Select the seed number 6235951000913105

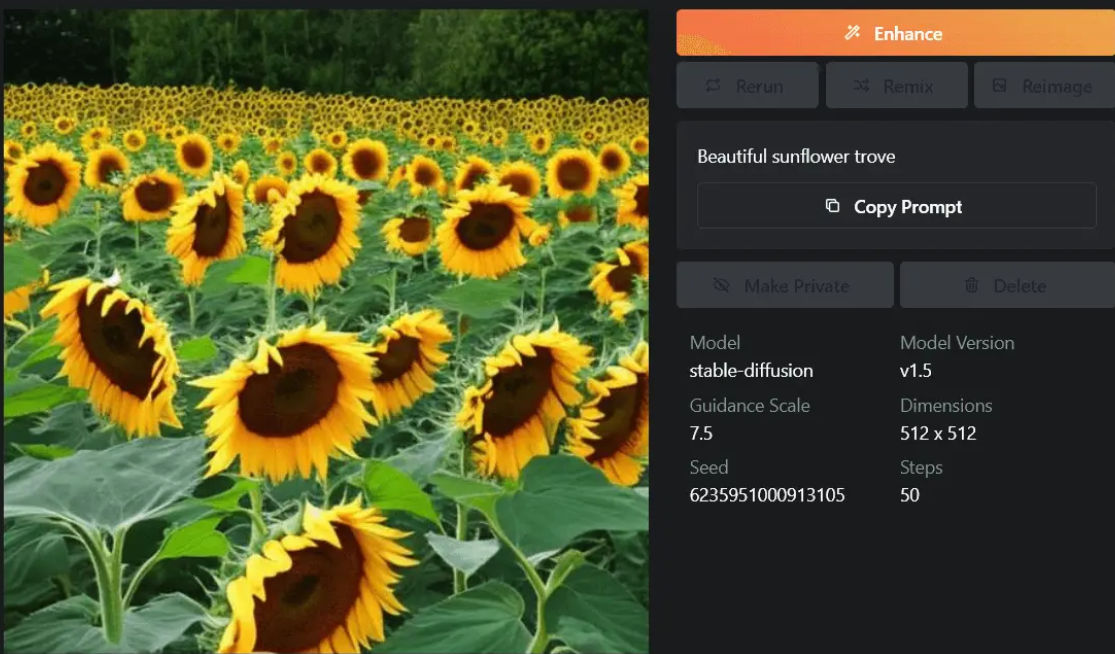point(767,495)
